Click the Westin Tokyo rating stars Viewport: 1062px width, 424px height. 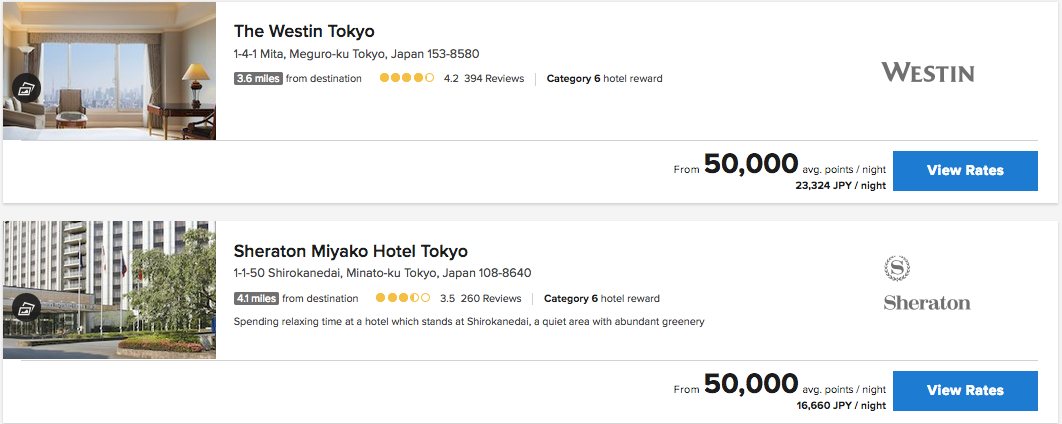click(x=406, y=78)
